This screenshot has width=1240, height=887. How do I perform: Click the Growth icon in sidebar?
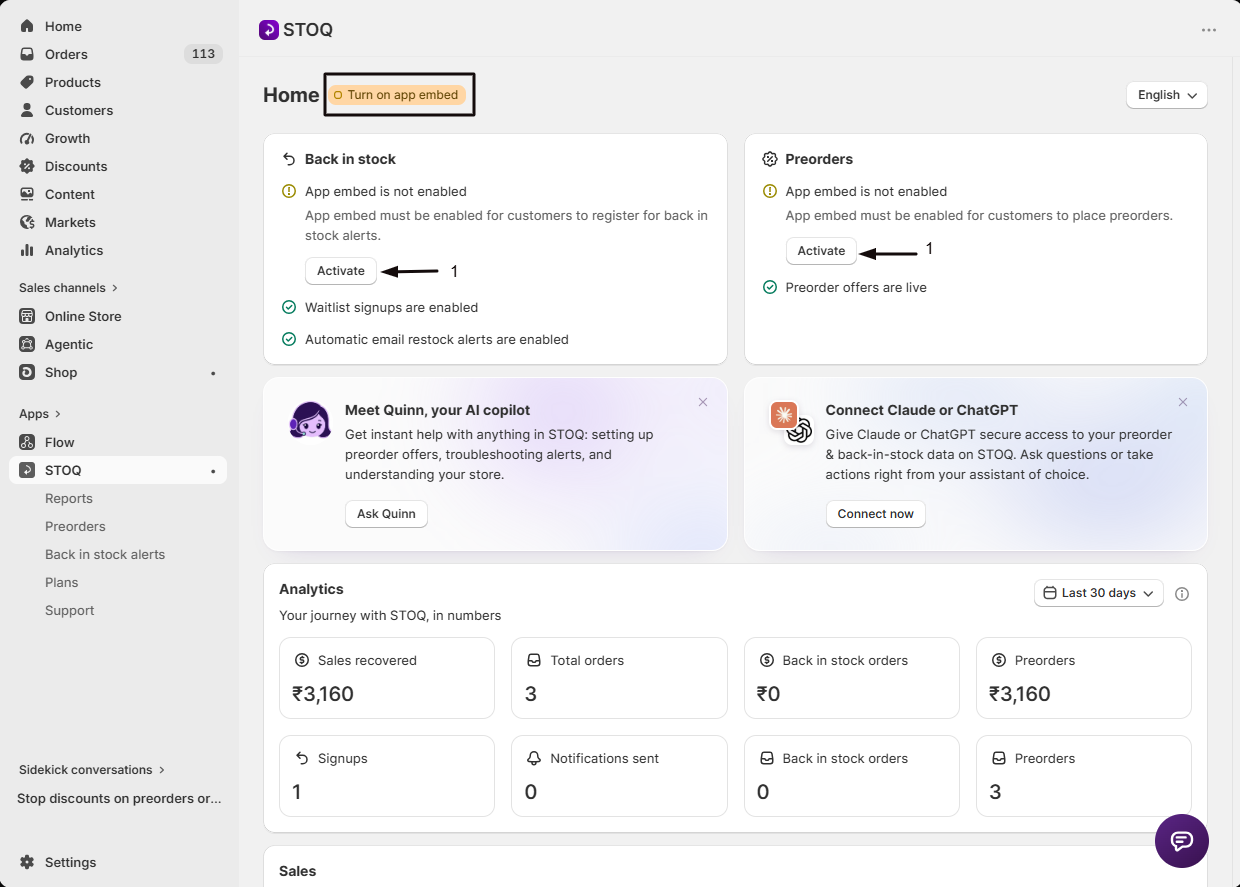[27, 138]
